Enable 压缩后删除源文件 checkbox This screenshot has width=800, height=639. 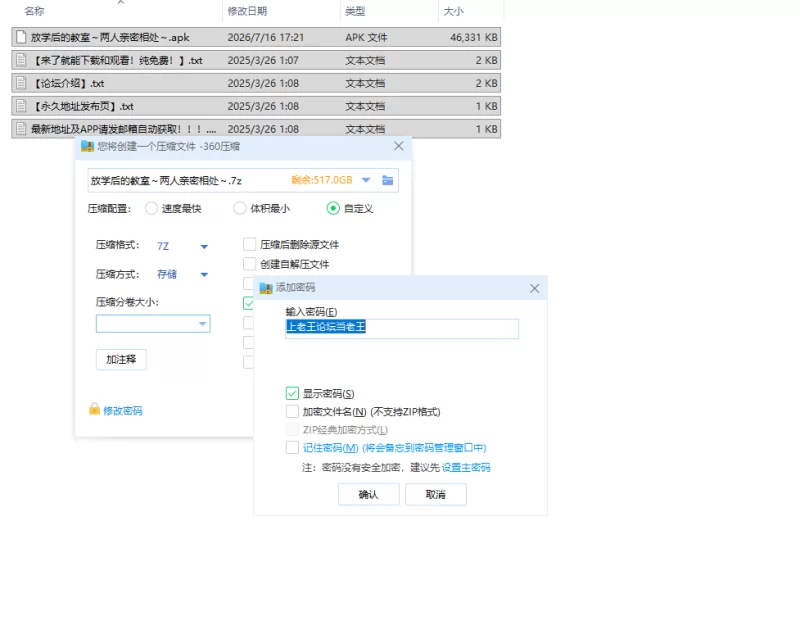tap(249, 244)
